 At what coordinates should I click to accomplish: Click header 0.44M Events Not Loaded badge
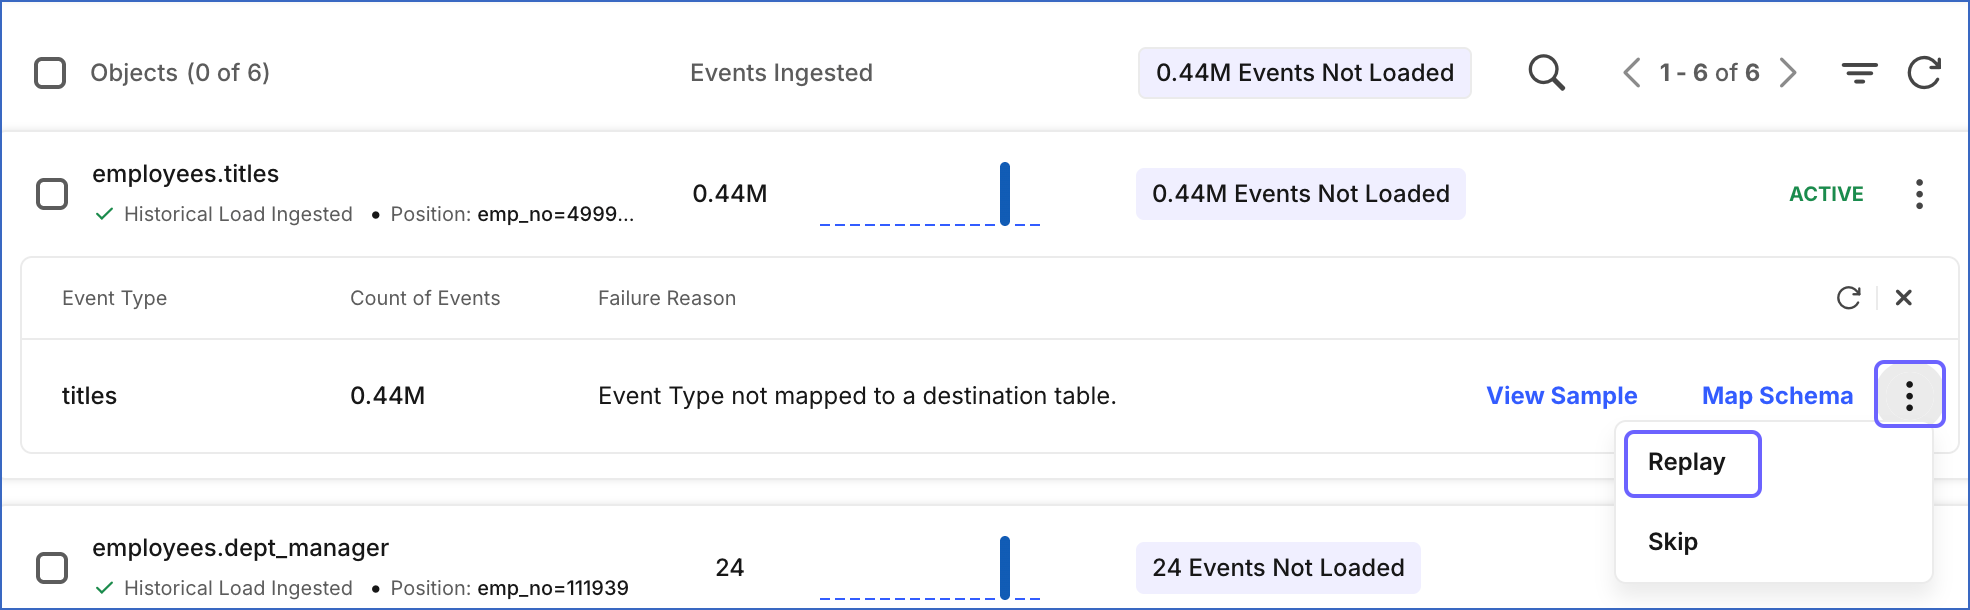(1304, 73)
